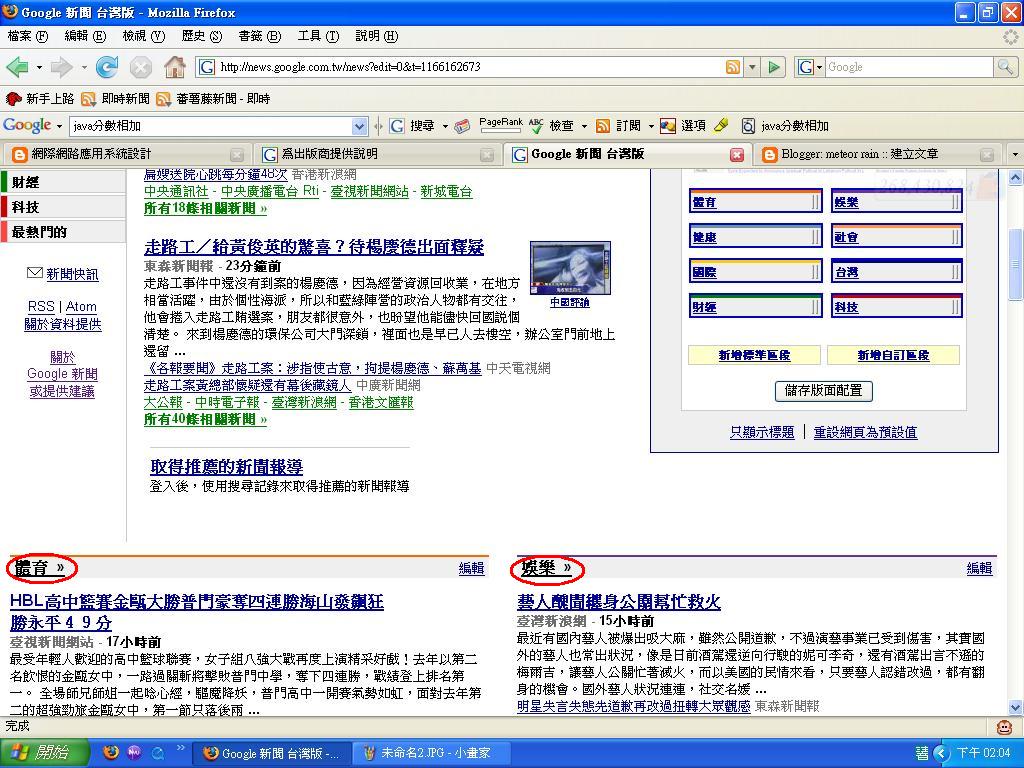
Task: Open the 檢視 menu
Action: pos(144,36)
